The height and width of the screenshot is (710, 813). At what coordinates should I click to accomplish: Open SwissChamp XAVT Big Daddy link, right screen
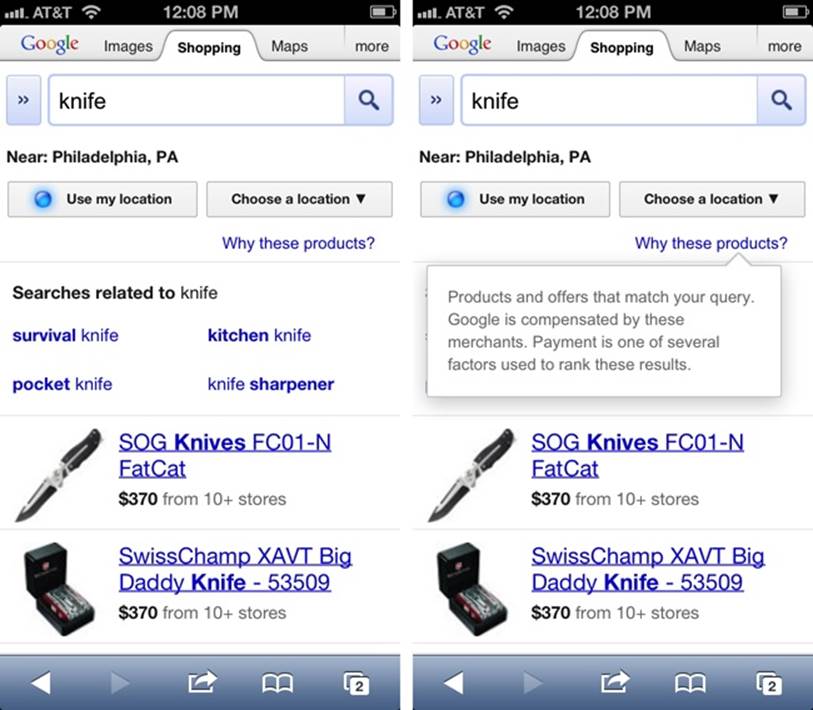tap(648, 569)
